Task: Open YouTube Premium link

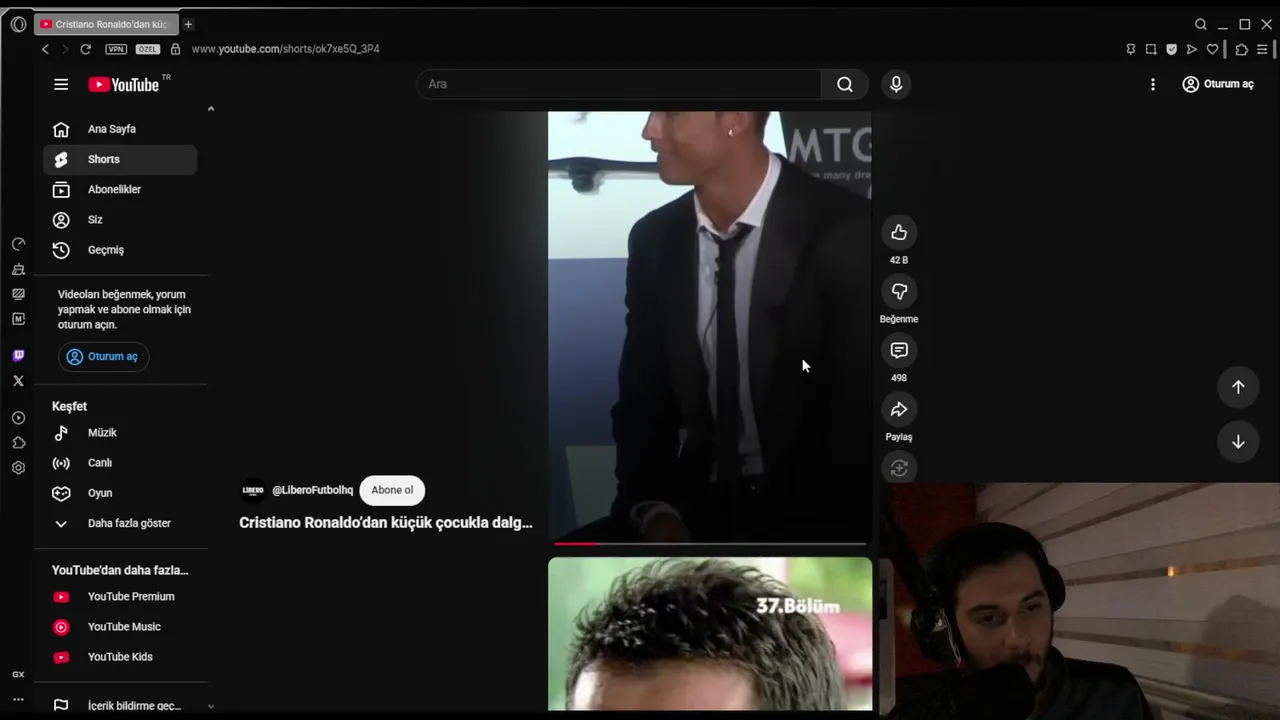Action: [120, 597]
